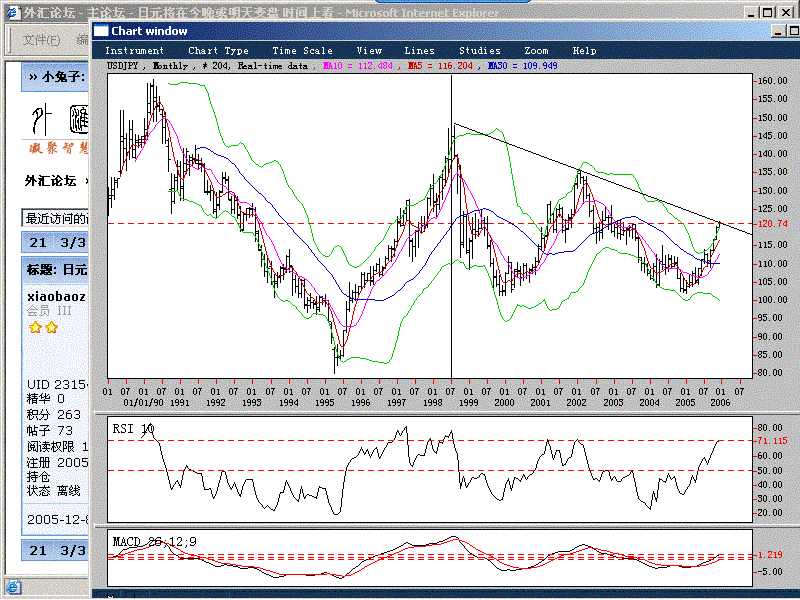The image size is (800, 600).
Task: Click the 帖子 73 profile text
Action: point(49,431)
